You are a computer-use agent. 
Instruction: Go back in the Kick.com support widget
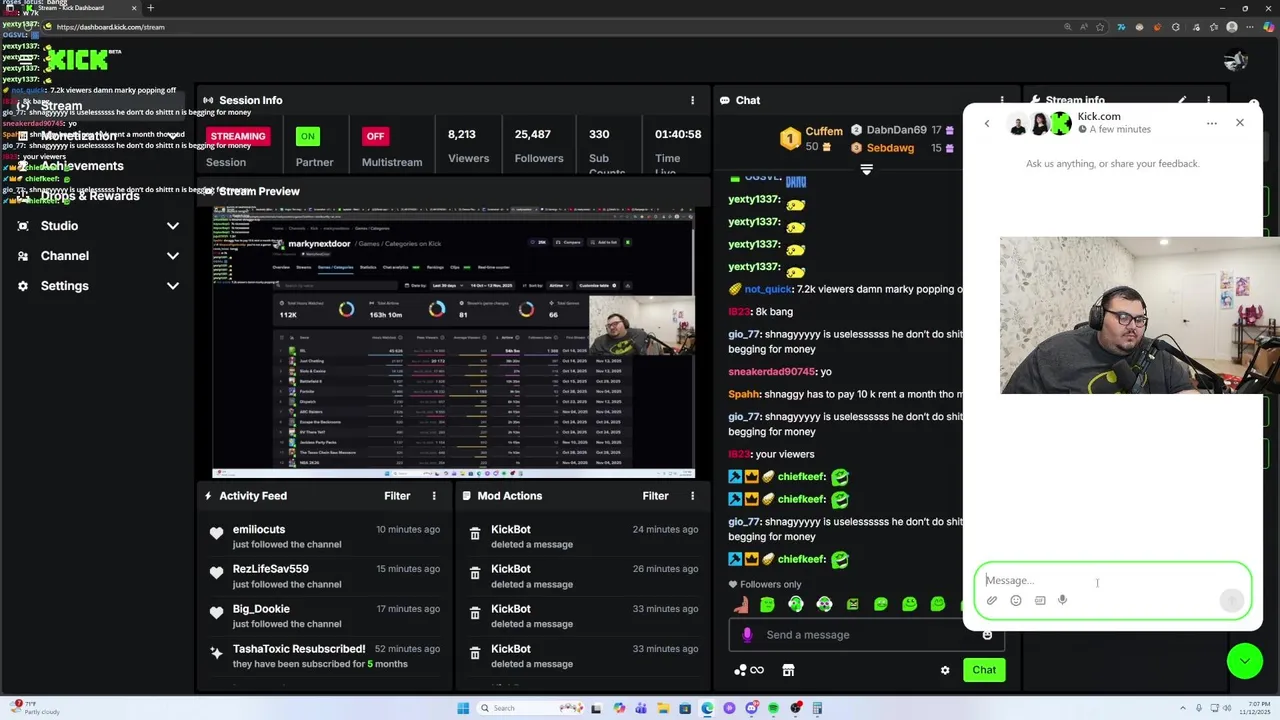[x=986, y=123]
